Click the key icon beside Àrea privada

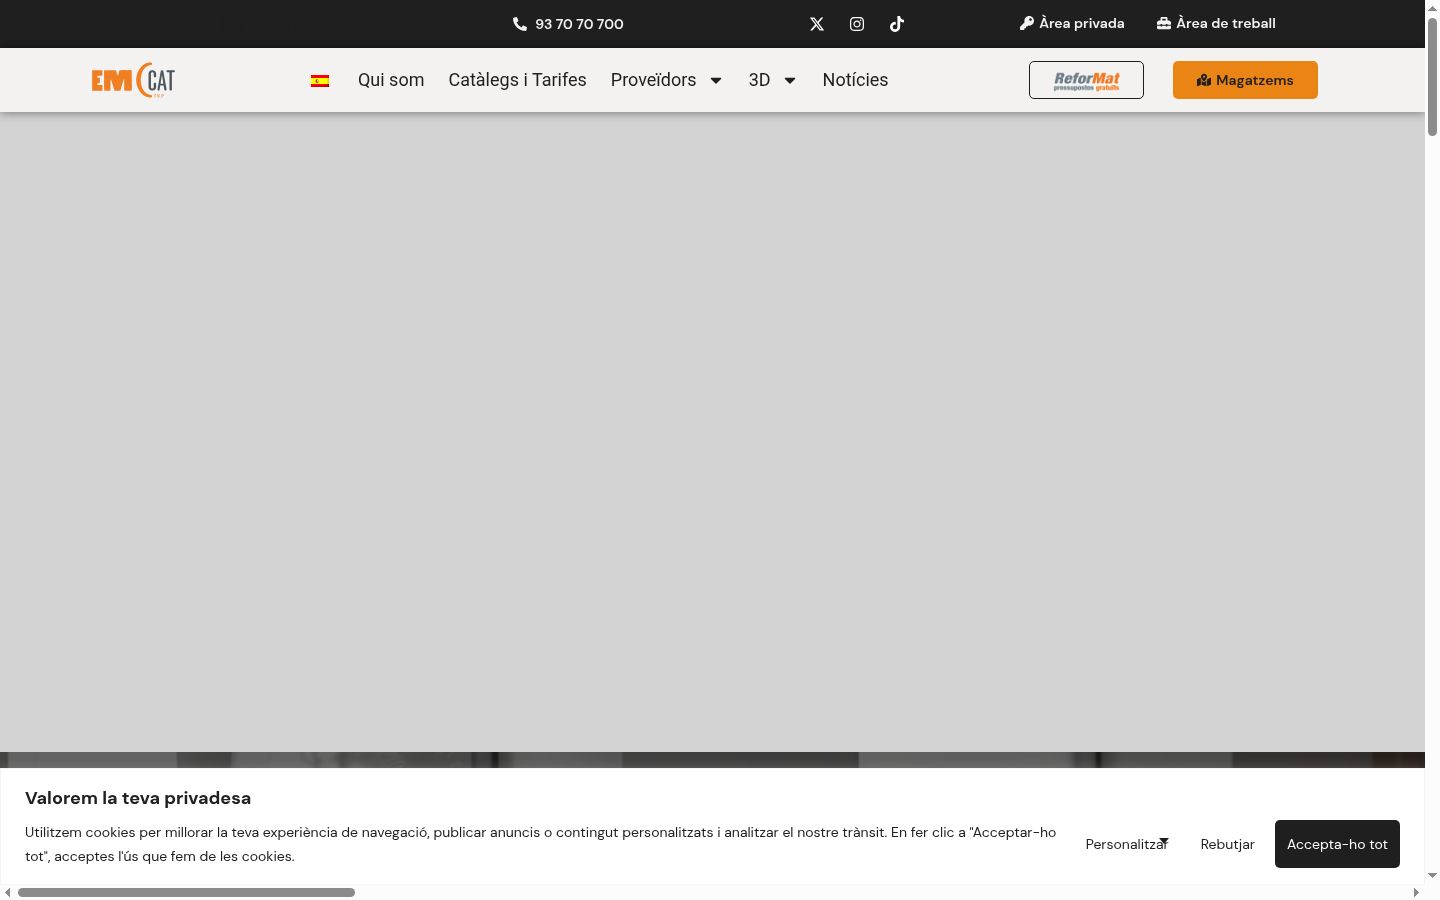tap(1027, 23)
